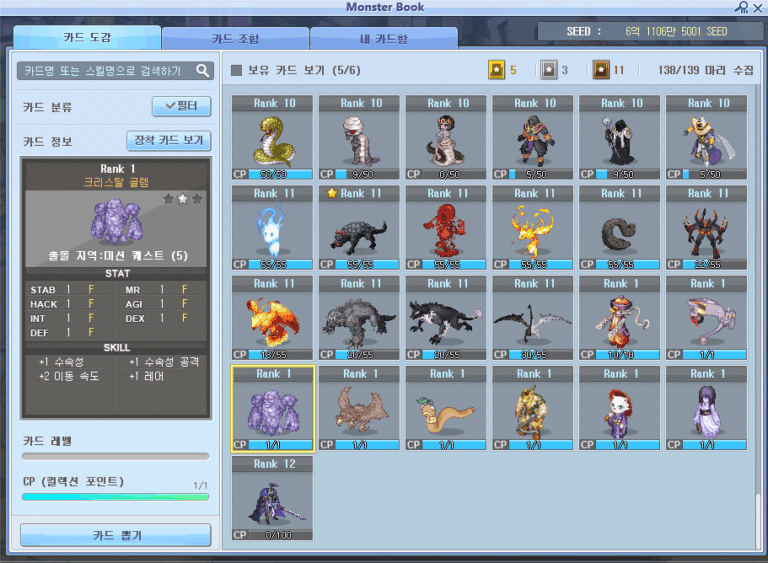This screenshot has width=768, height=563.
Task: Open the 필터 filter dropdown
Action: 181,106
